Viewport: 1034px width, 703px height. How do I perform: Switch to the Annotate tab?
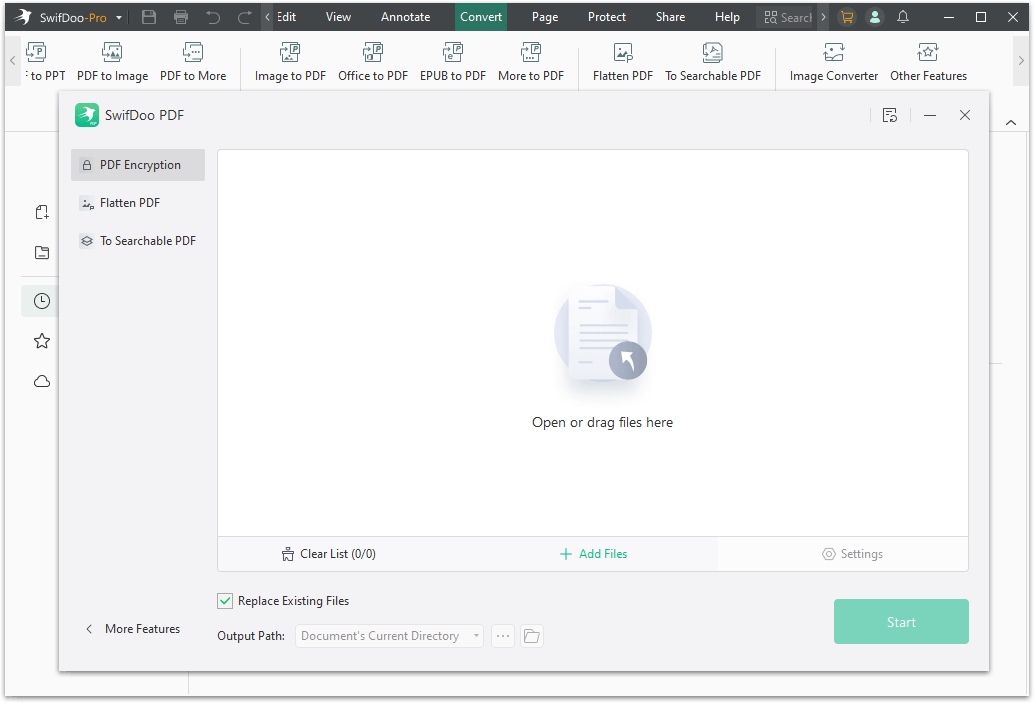[x=405, y=17]
